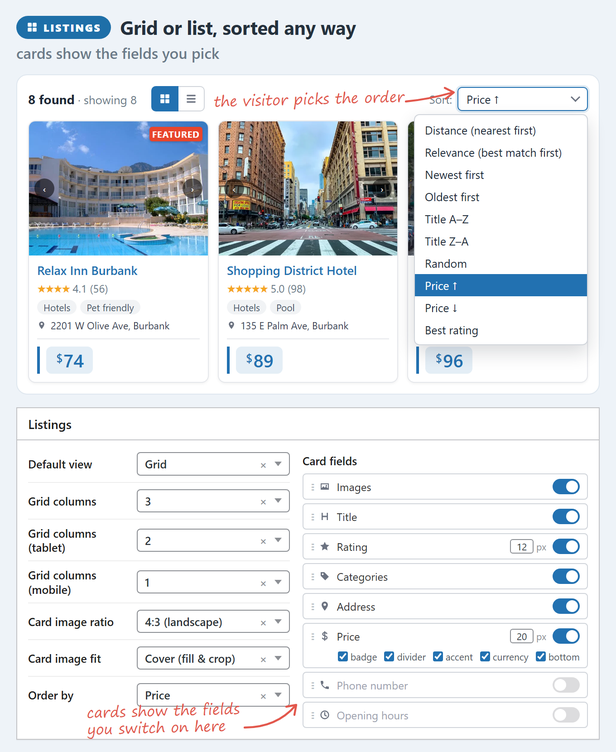Image resolution: width=616 pixels, height=752 pixels.
Task: Grab the Rating field drag handle
Action: 312,547
